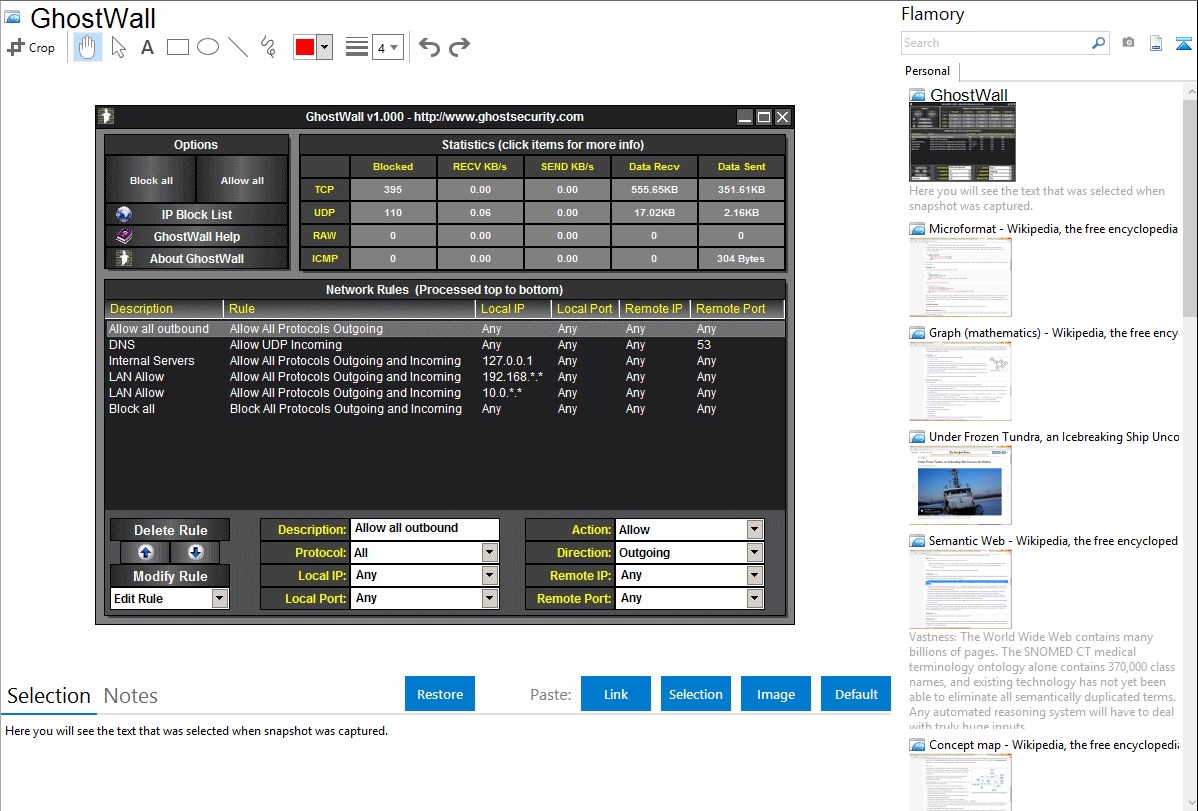Click the GhostWall title bar ghost icon
This screenshot has width=1198, height=811.
[106, 116]
